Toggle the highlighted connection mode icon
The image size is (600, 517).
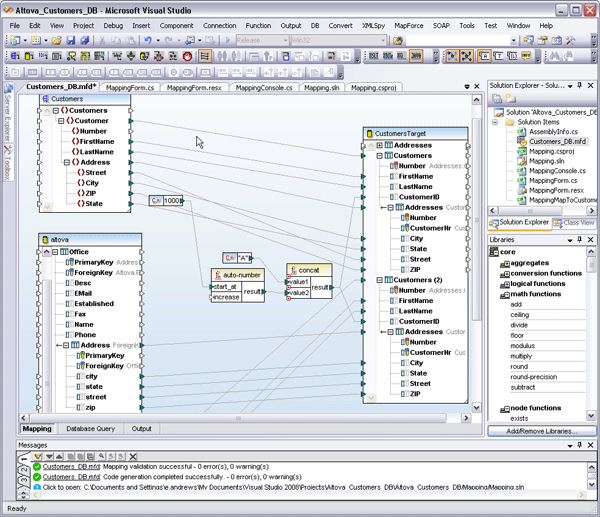205,57
